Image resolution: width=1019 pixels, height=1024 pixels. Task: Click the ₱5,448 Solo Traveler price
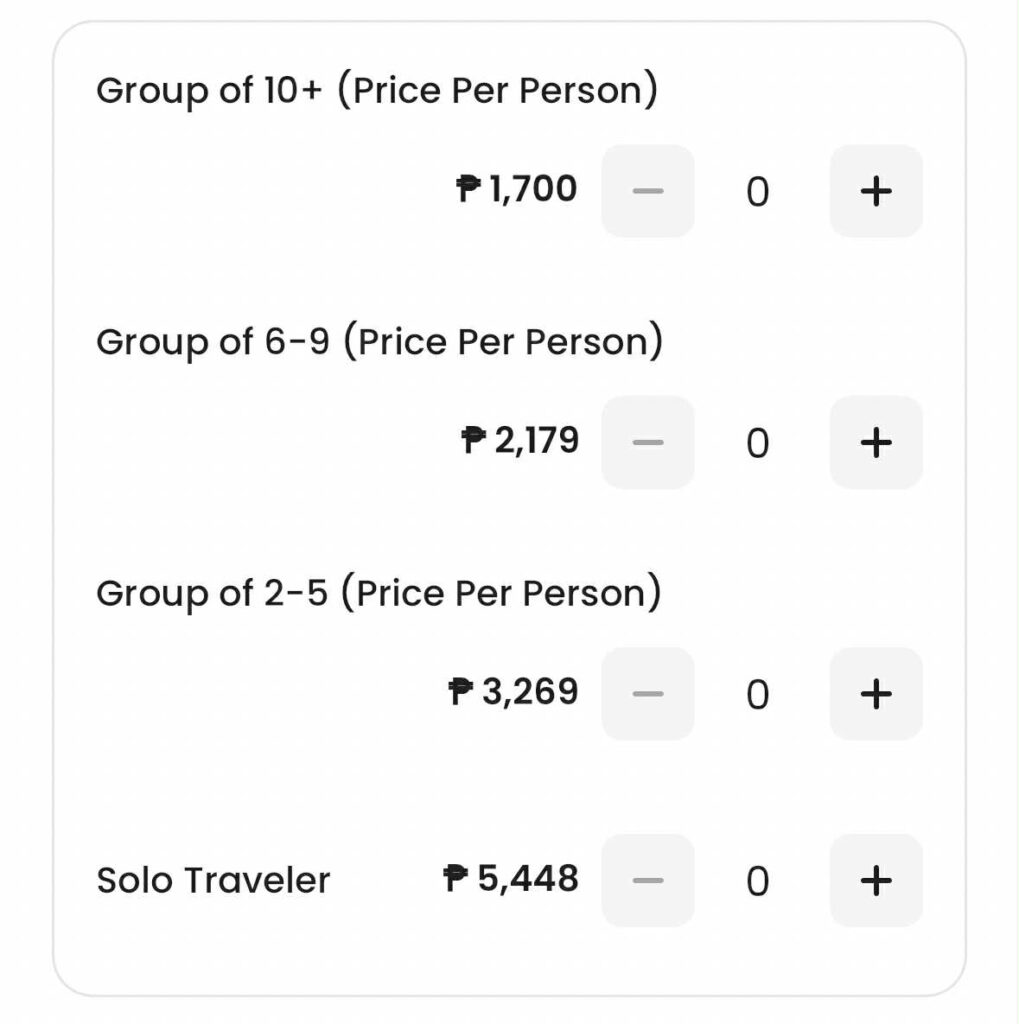click(x=511, y=879)
